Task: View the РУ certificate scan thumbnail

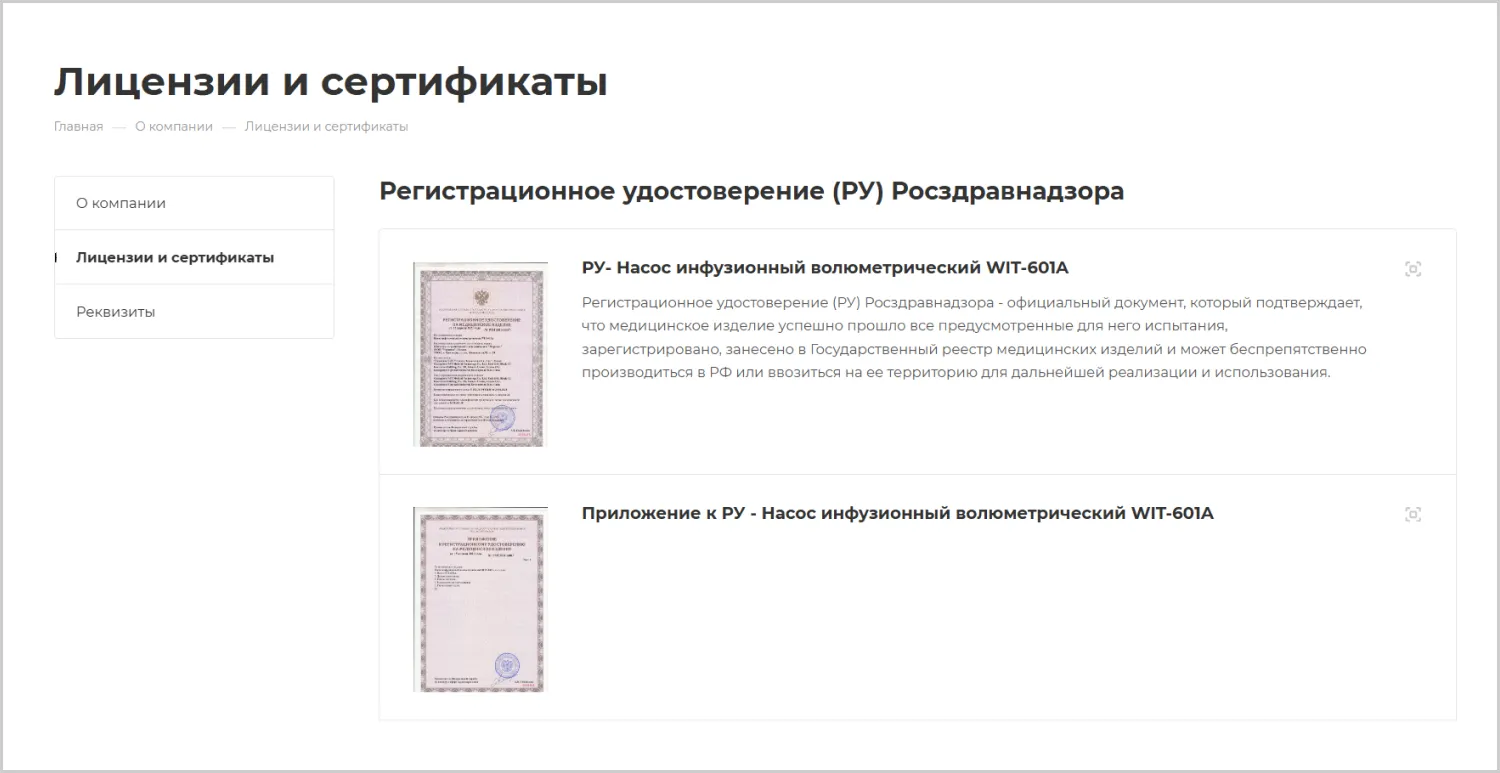Action: [x=480, y=354]
